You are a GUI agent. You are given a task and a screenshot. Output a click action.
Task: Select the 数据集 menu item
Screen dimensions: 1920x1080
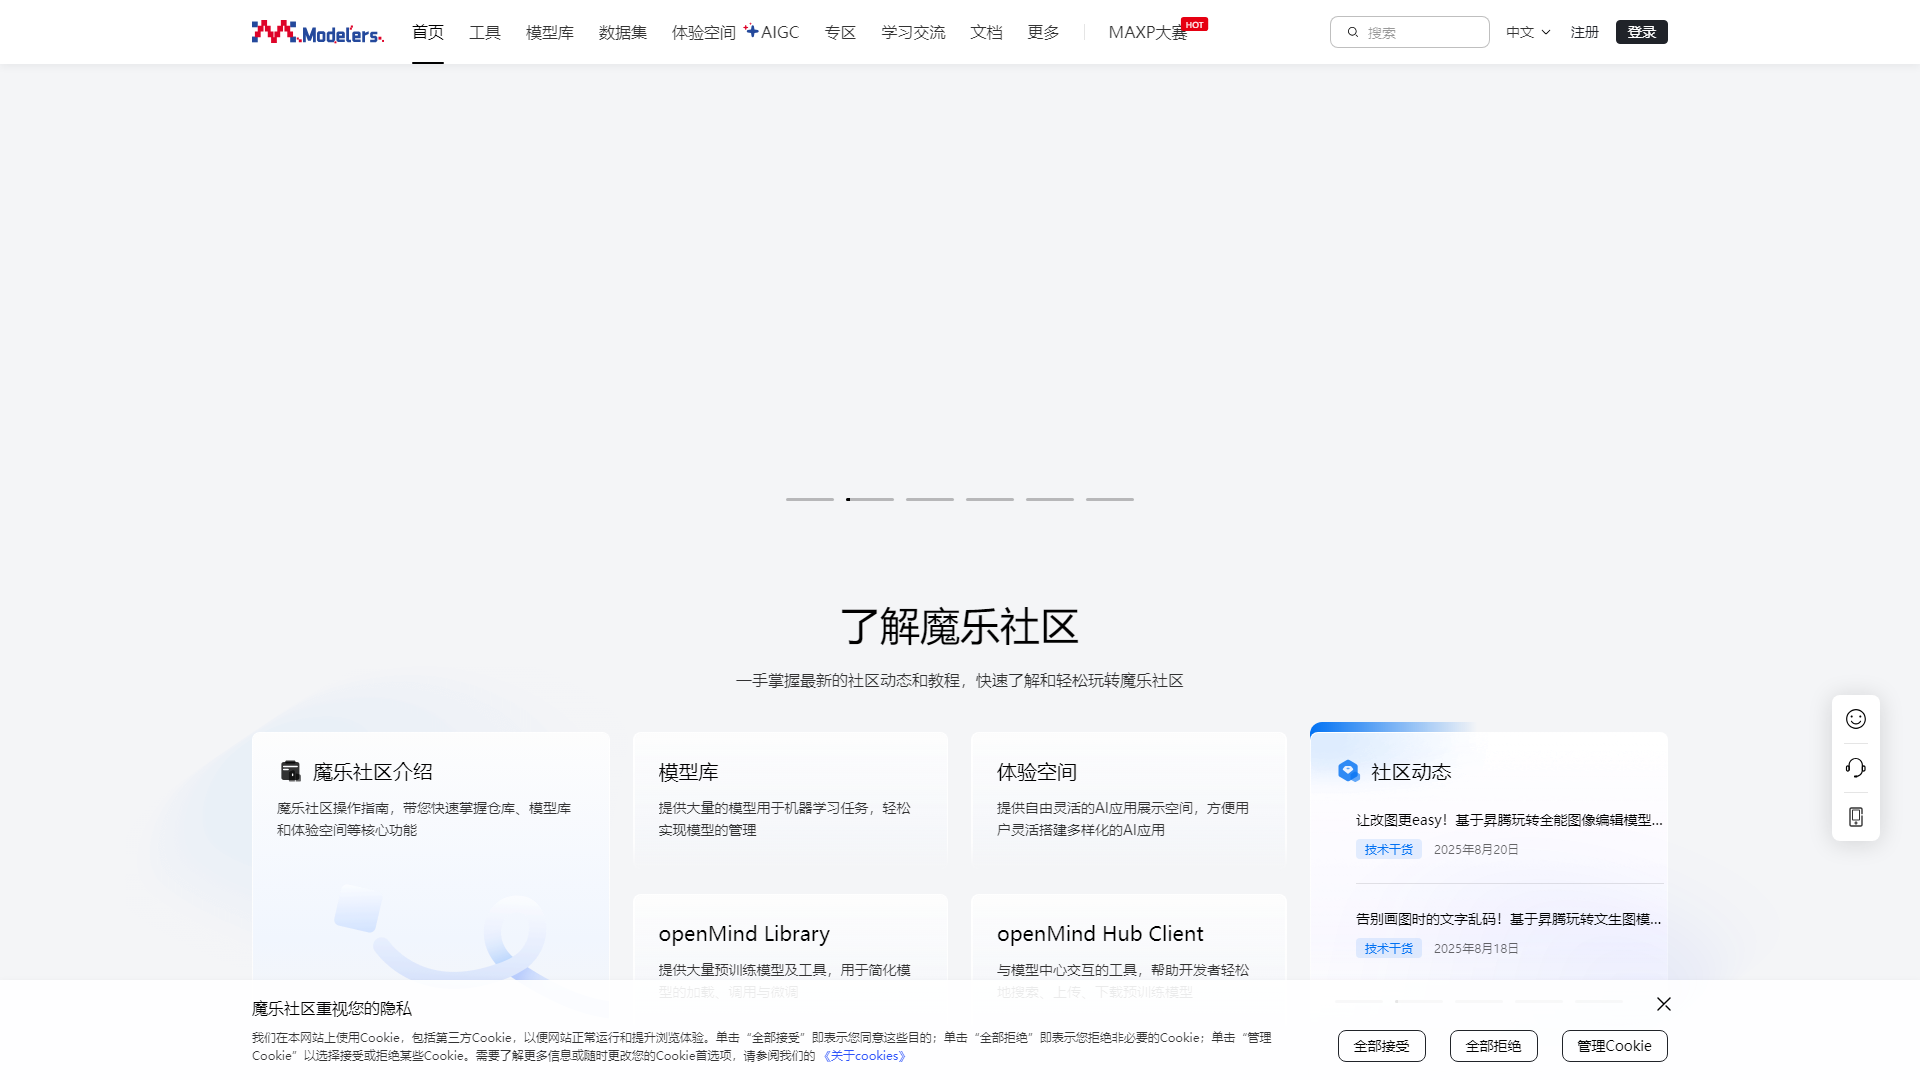click(x=622, y=31)
